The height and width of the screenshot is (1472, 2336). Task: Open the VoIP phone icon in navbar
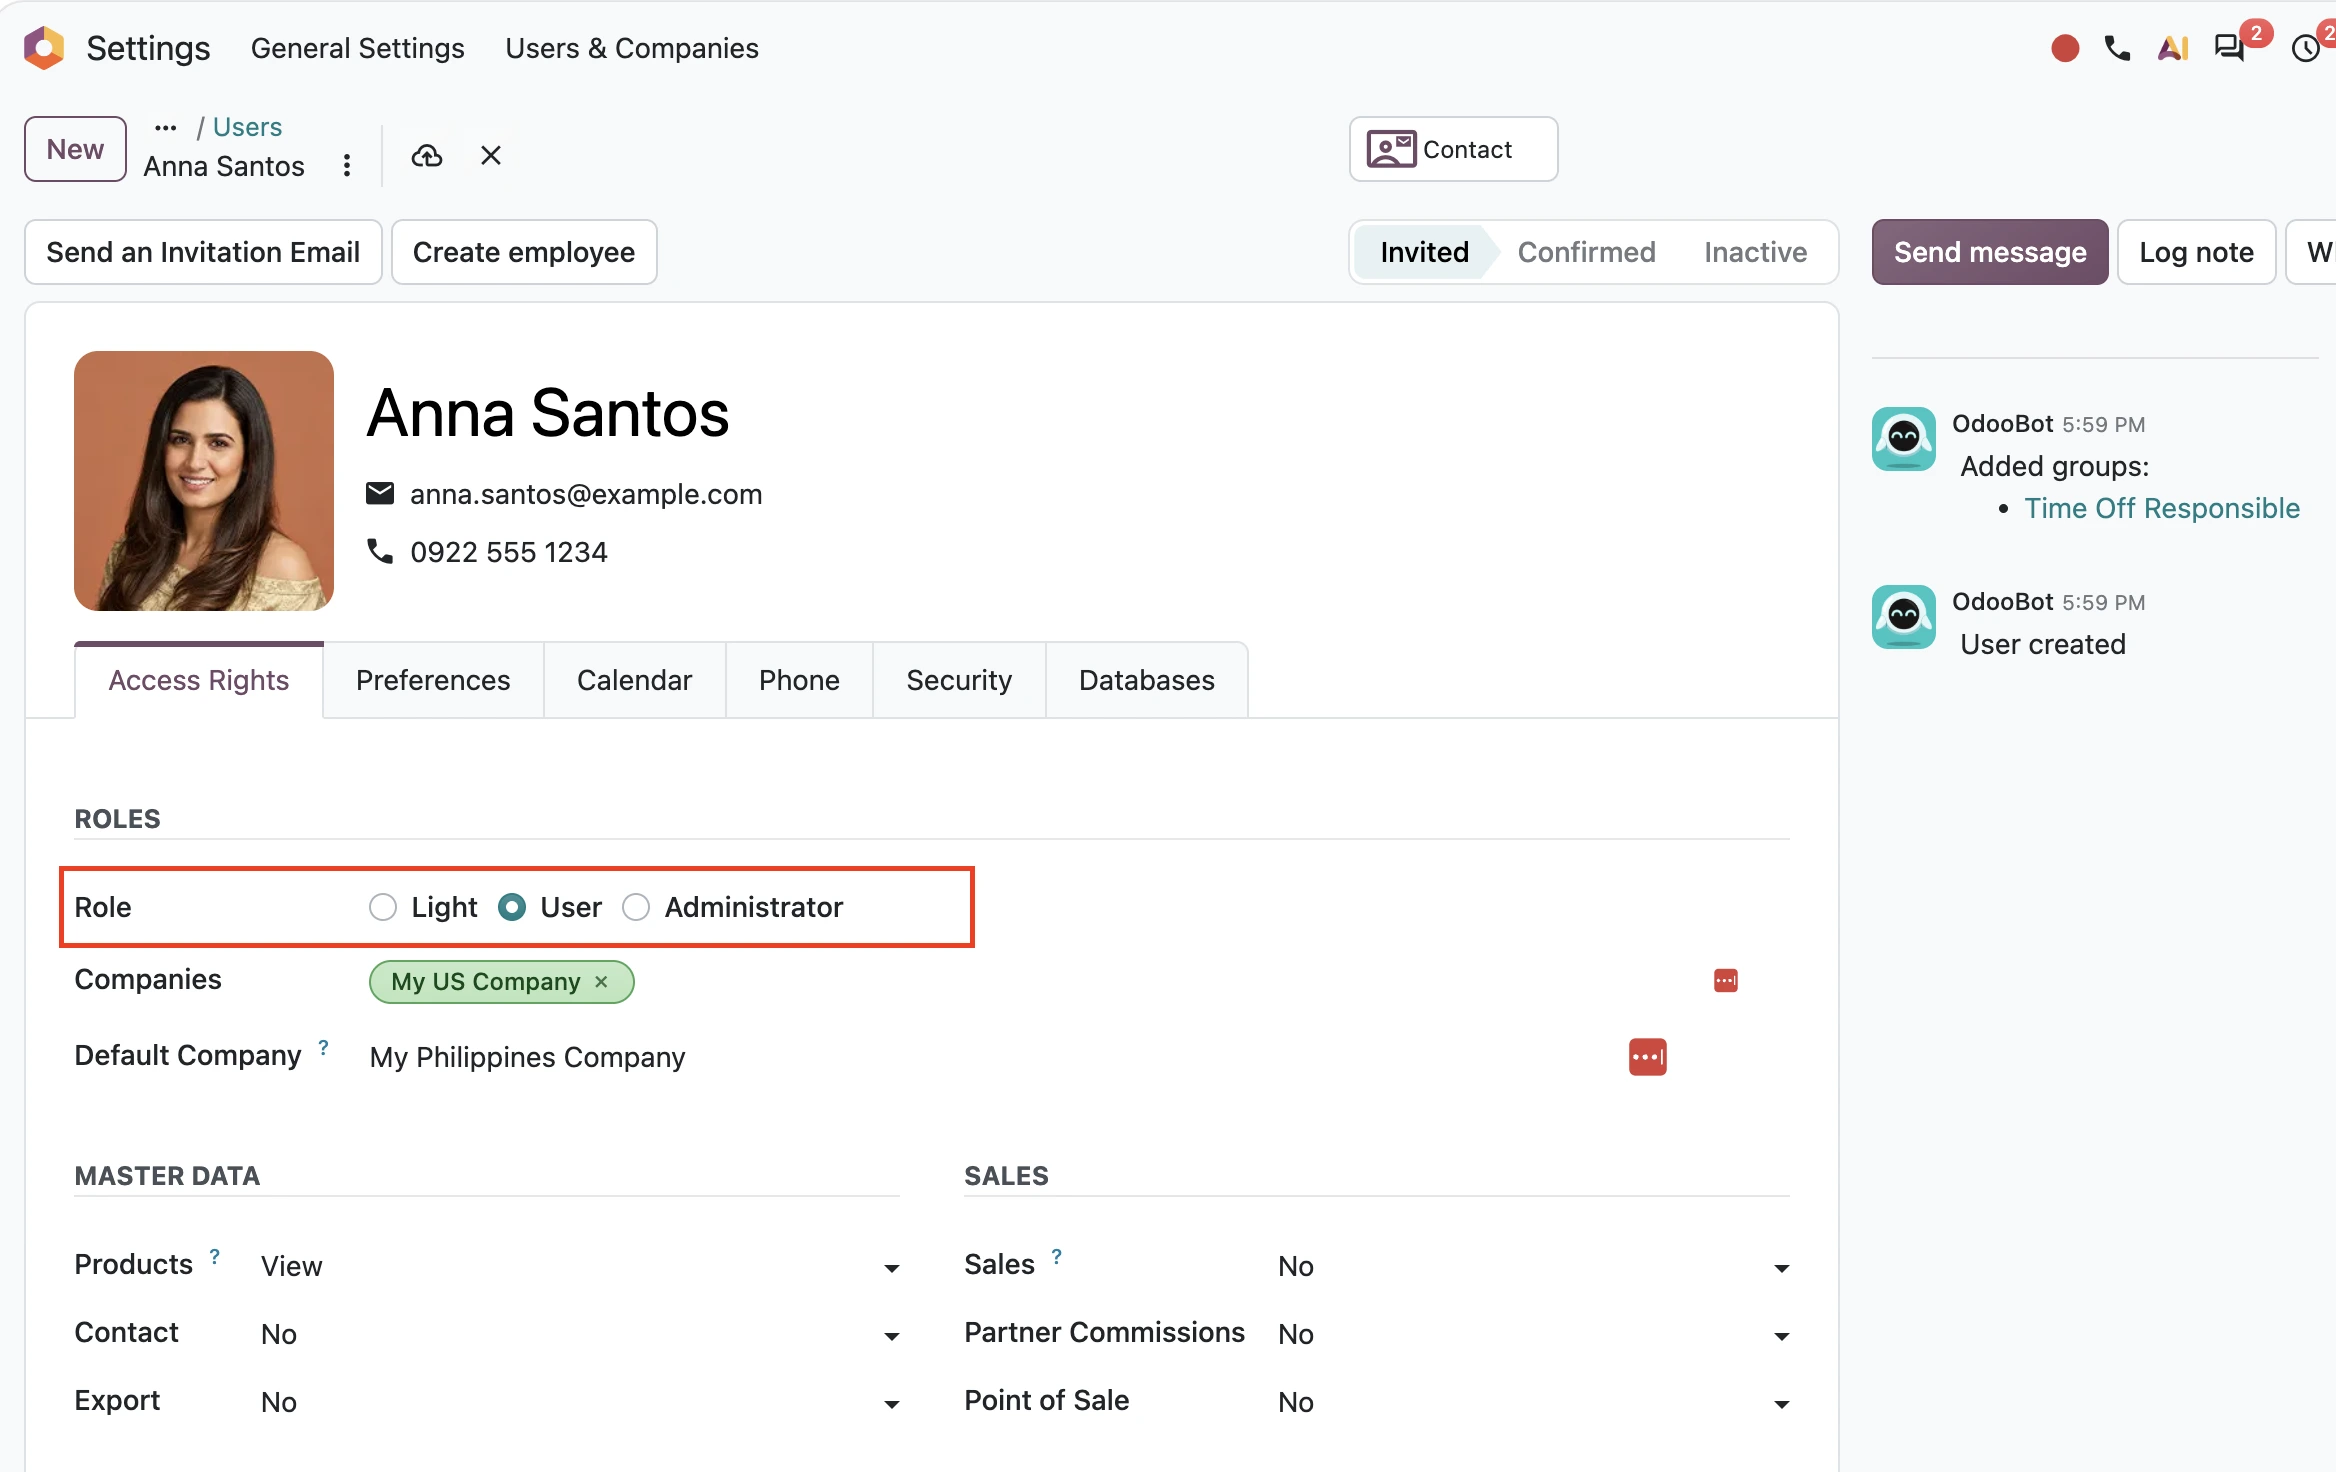coord(2117,48)
